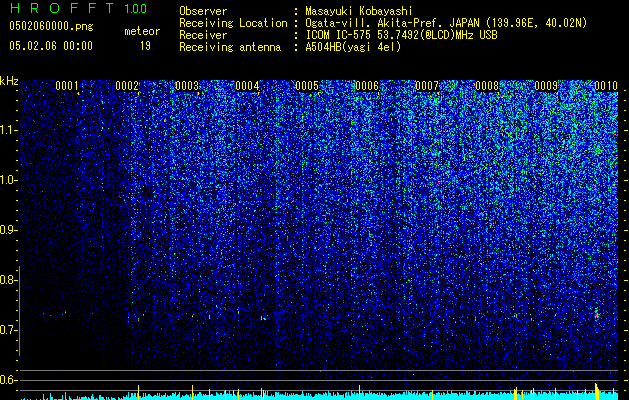Select the filename 0502060000.png

coord(51,26)
